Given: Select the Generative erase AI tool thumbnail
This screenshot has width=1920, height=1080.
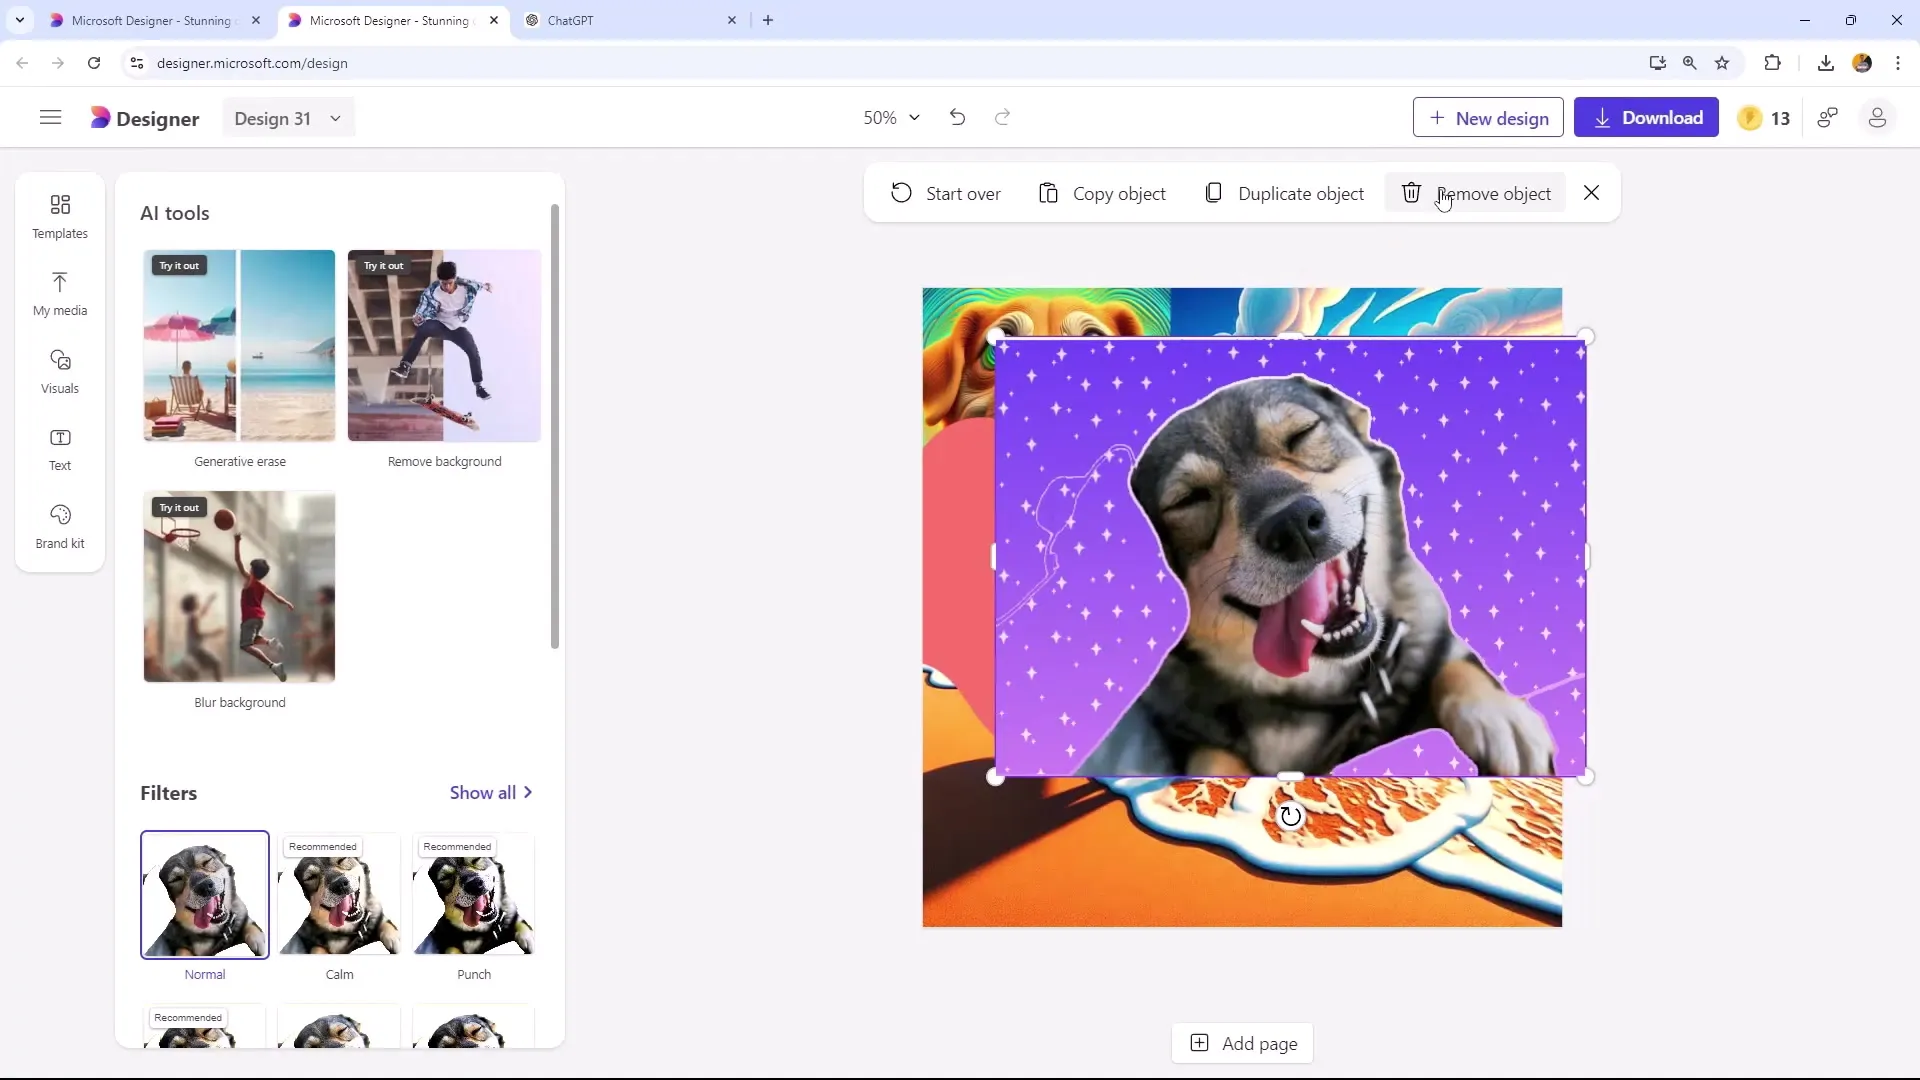Looking at the screenshot, I should [239, 346].
